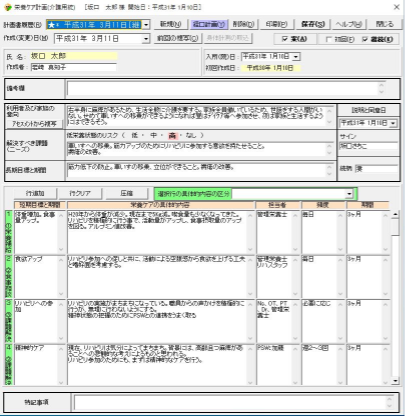405x416 pixels.
Task: Save the plan with 保存(S)
Action: coord(313,24)
